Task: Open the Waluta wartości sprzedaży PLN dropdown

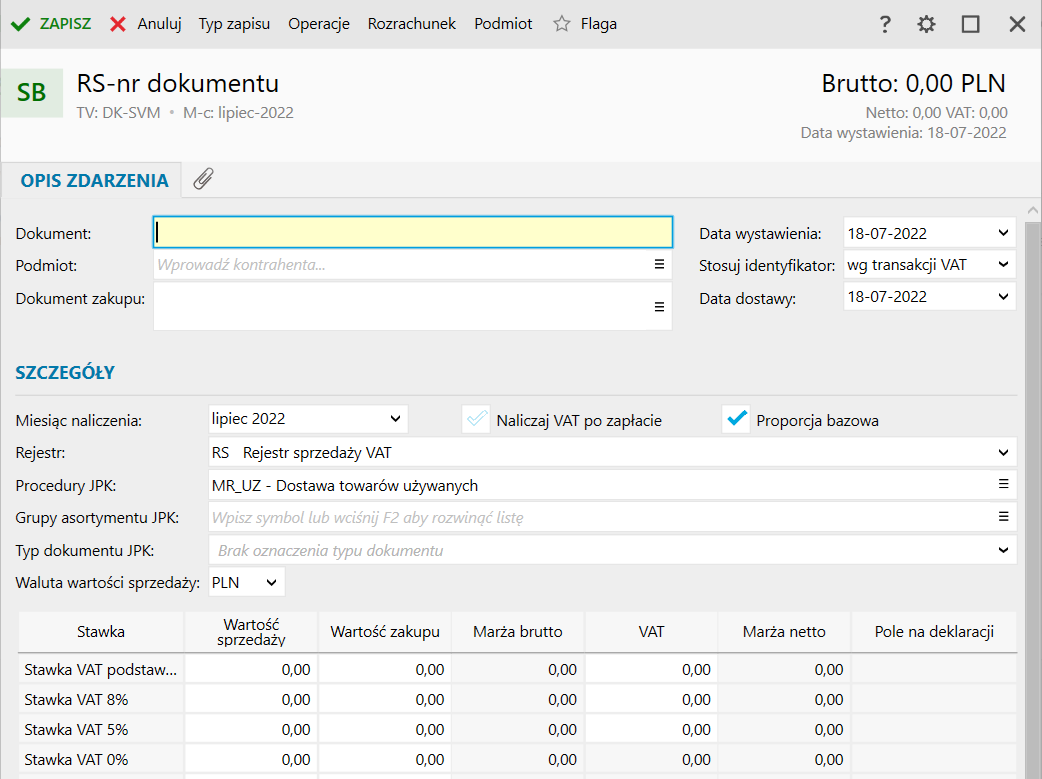Action: coord(271,582)
